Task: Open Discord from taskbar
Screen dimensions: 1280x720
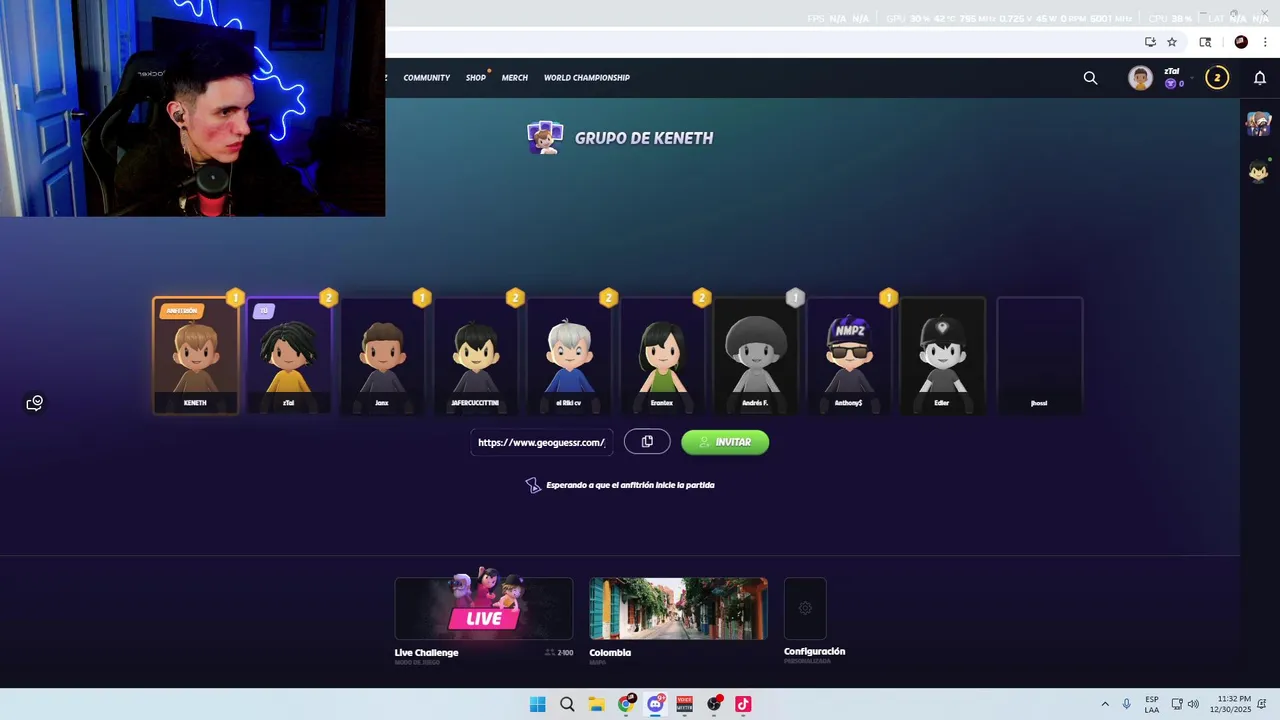Action: [x=655, y=704]
